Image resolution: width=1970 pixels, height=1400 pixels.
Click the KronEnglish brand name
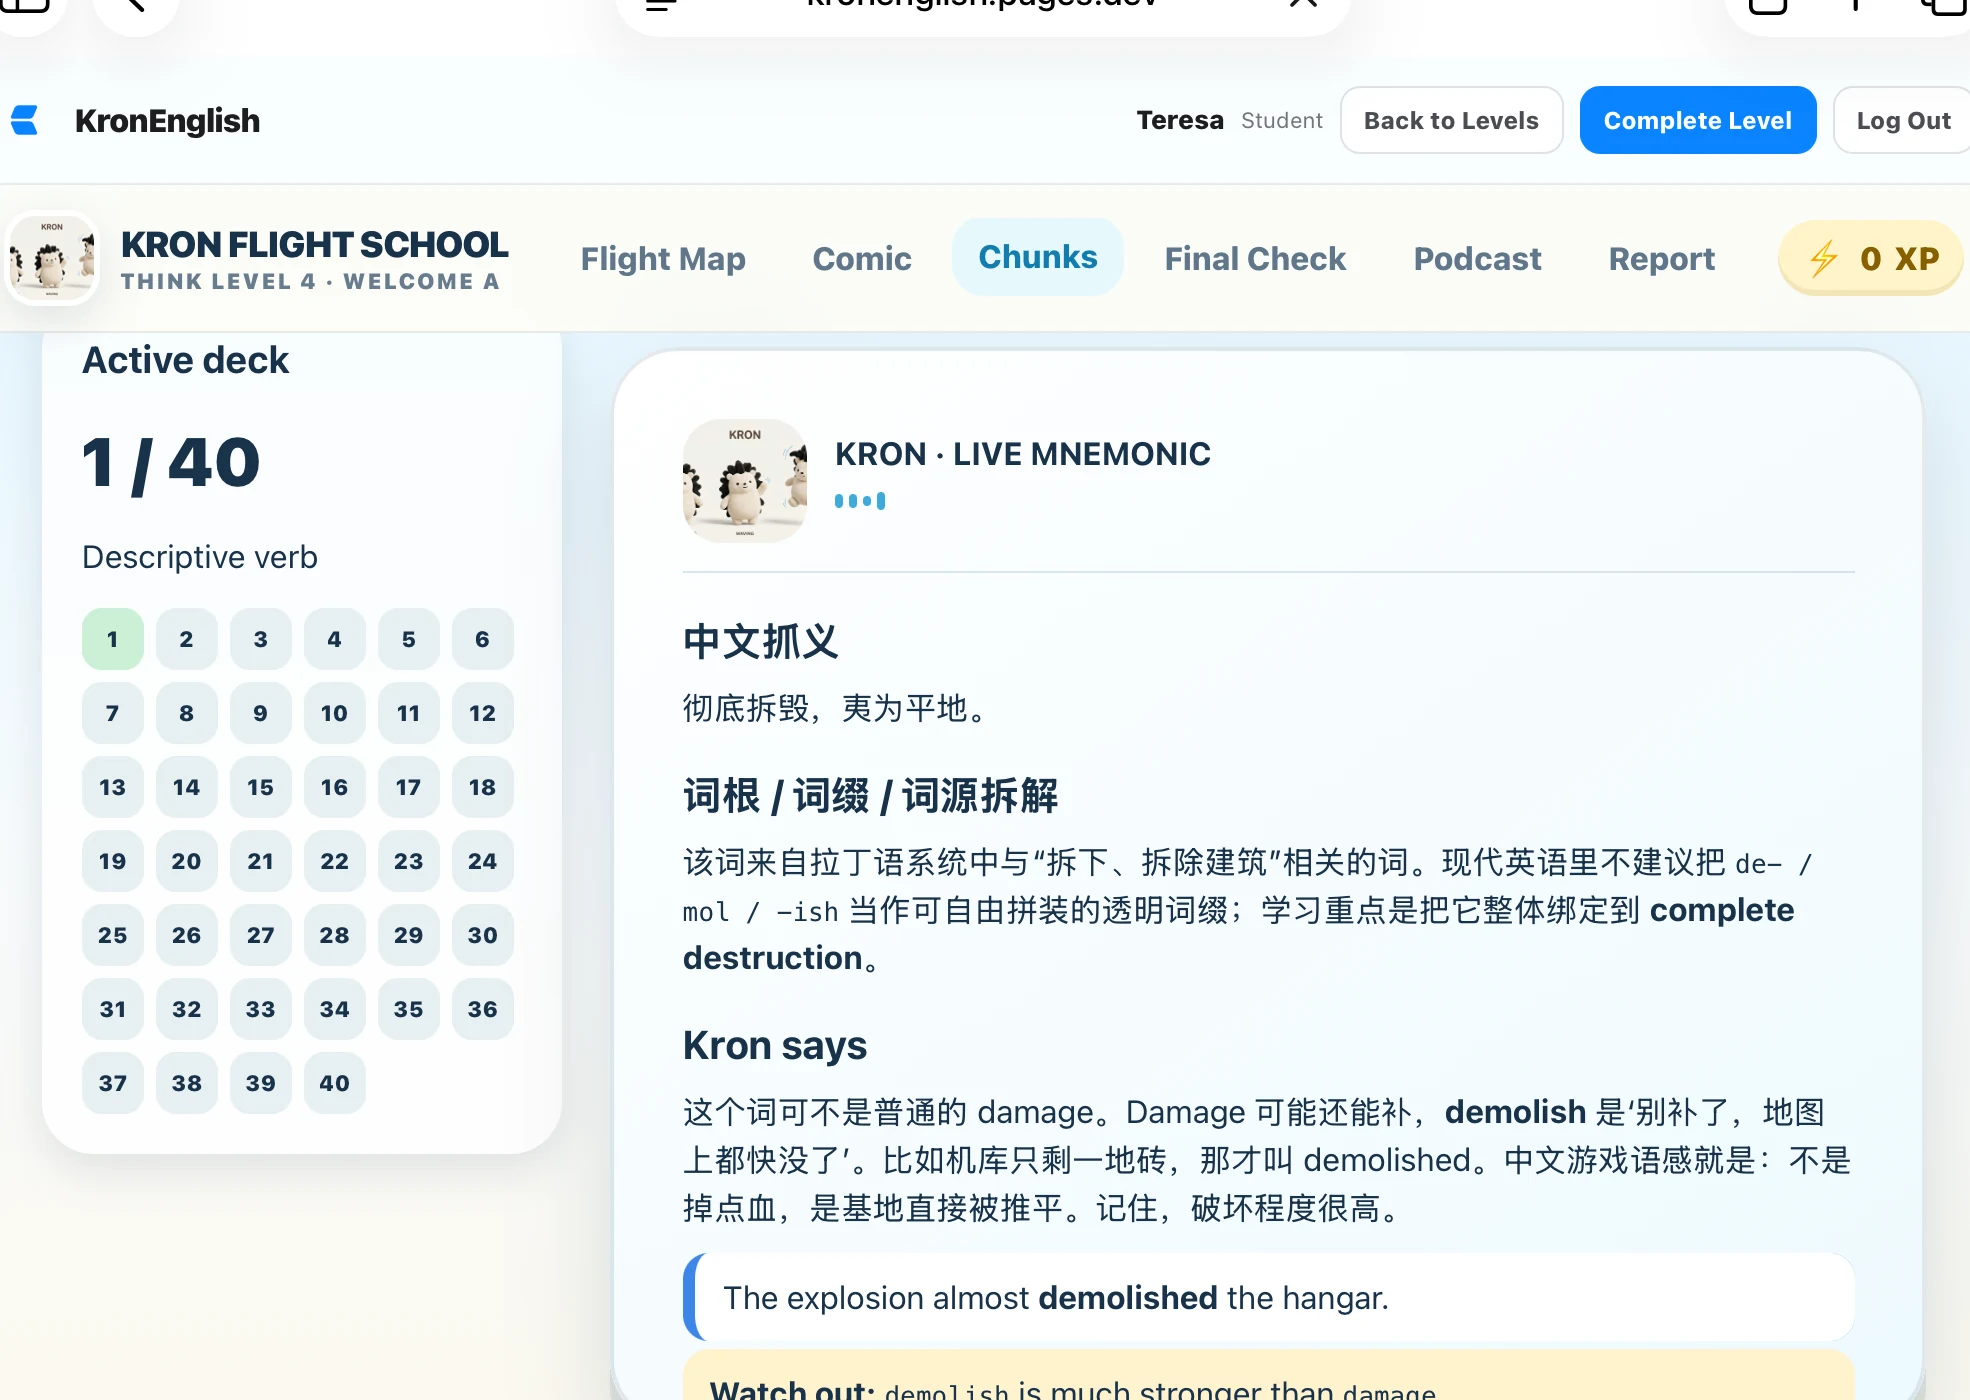coord(167,121)
